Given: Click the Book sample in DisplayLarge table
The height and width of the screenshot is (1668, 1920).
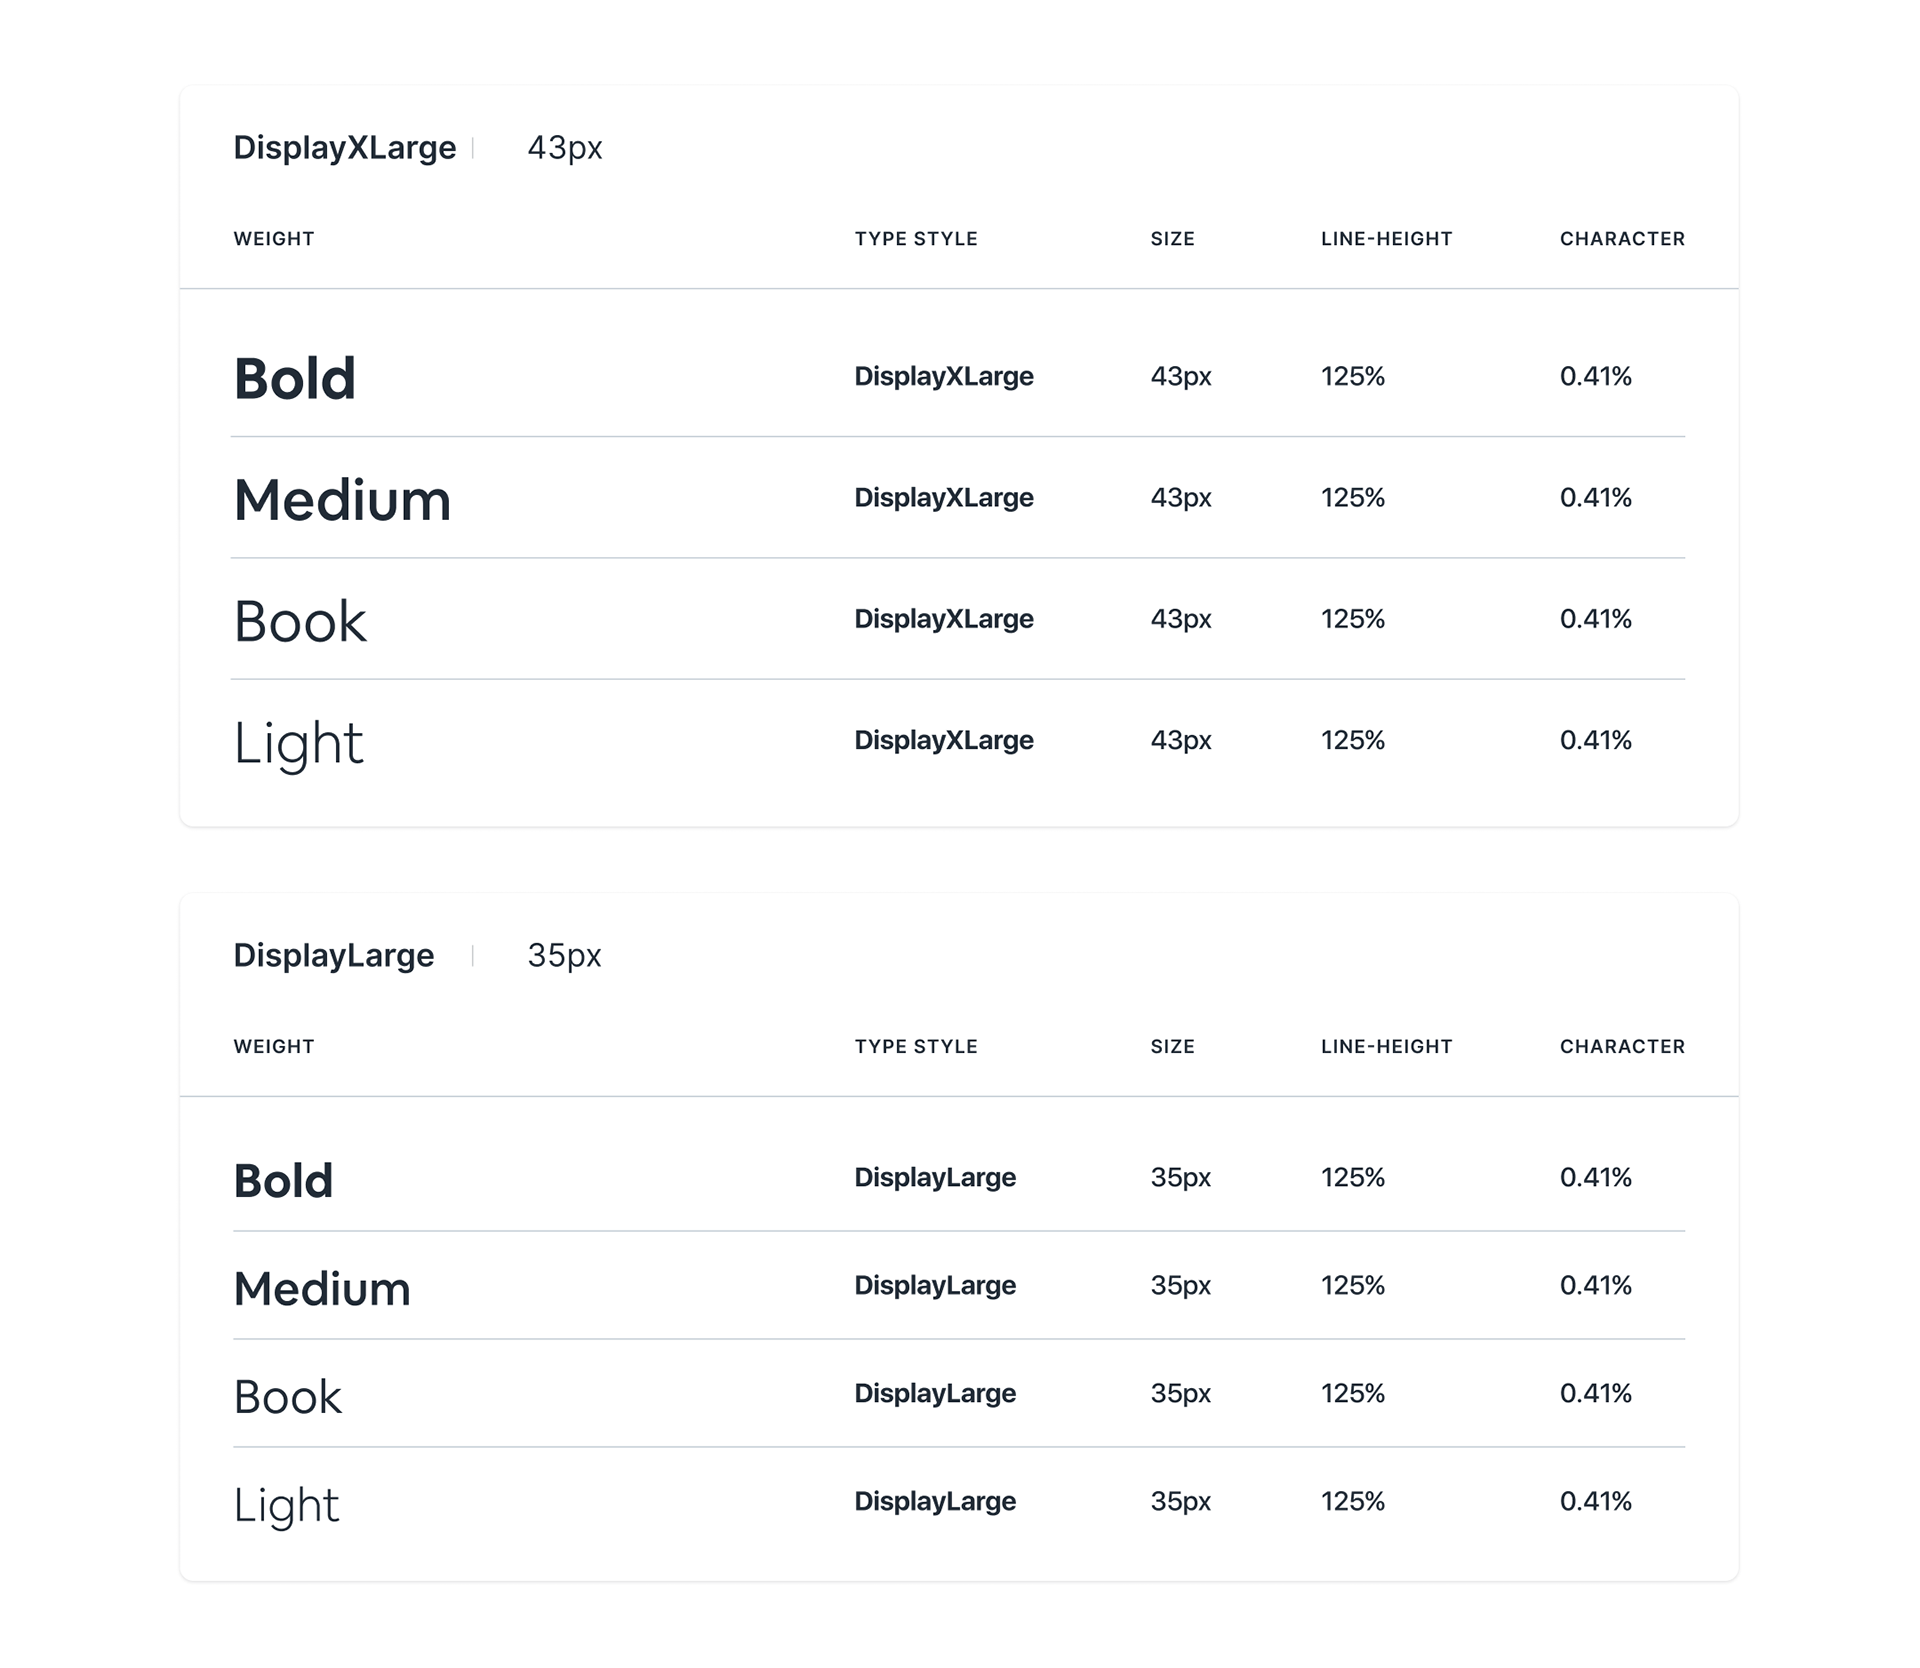Looking at the screenshot, I should 288,1397.
